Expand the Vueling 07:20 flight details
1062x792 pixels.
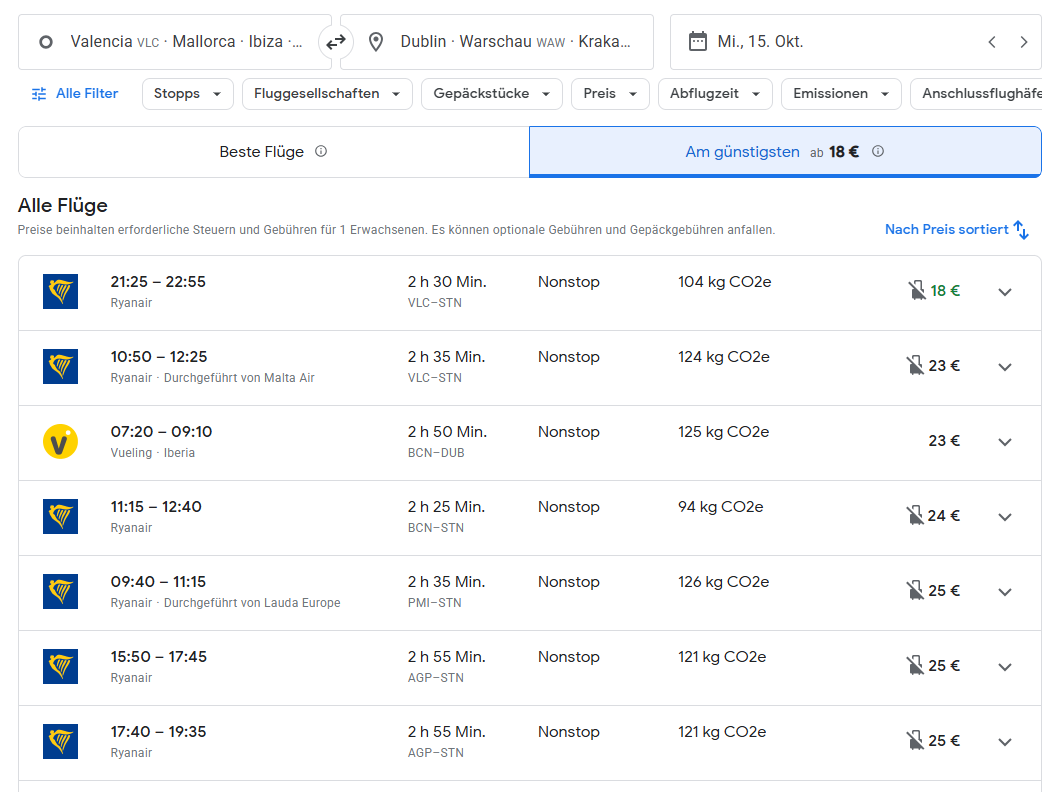(x=1005, y=442)
